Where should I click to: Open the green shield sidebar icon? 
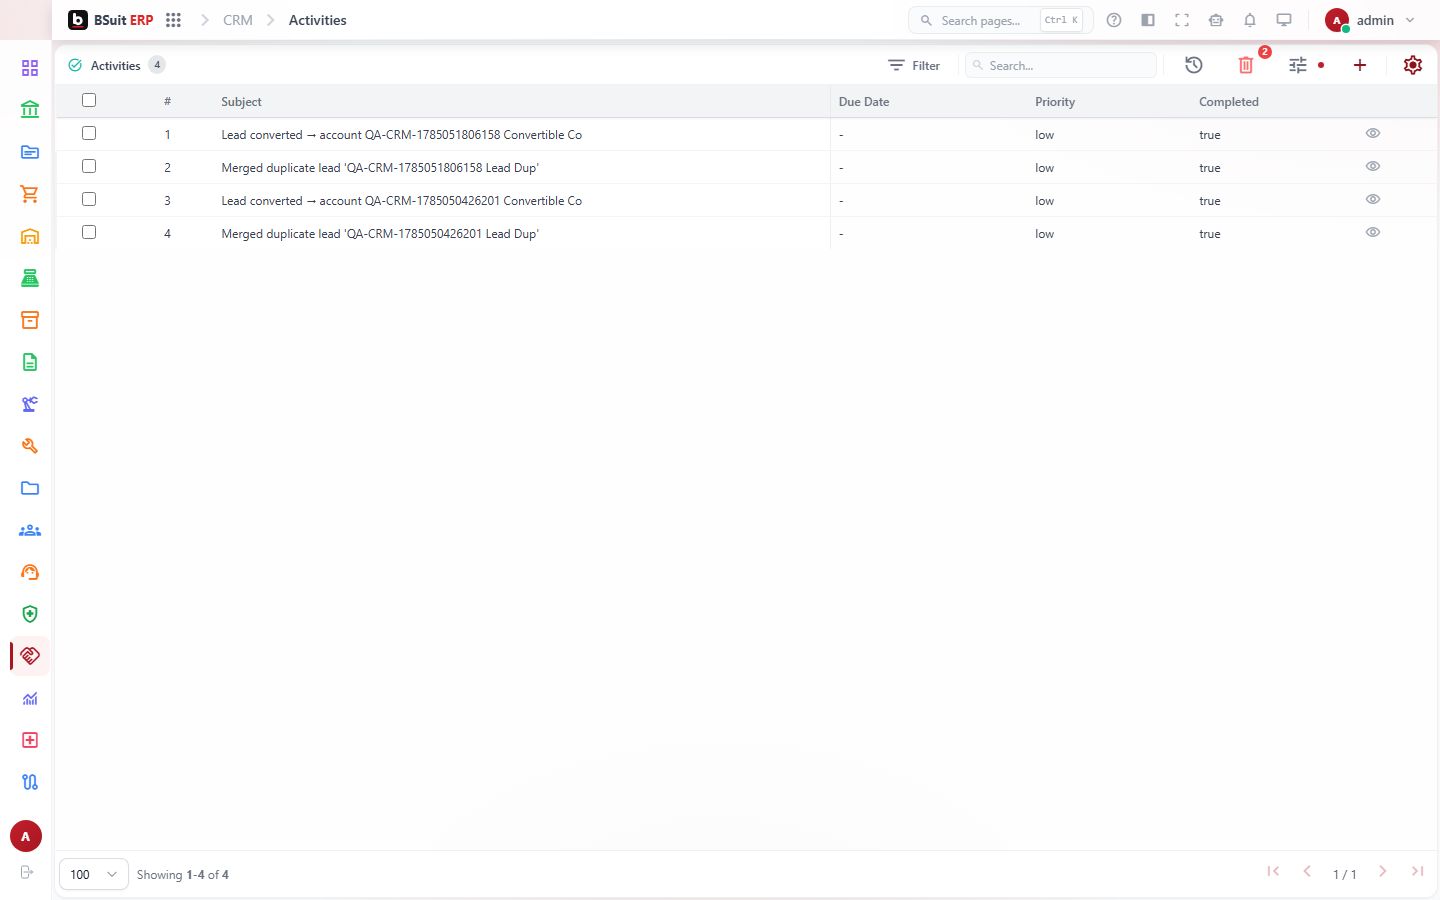(30, 614)
